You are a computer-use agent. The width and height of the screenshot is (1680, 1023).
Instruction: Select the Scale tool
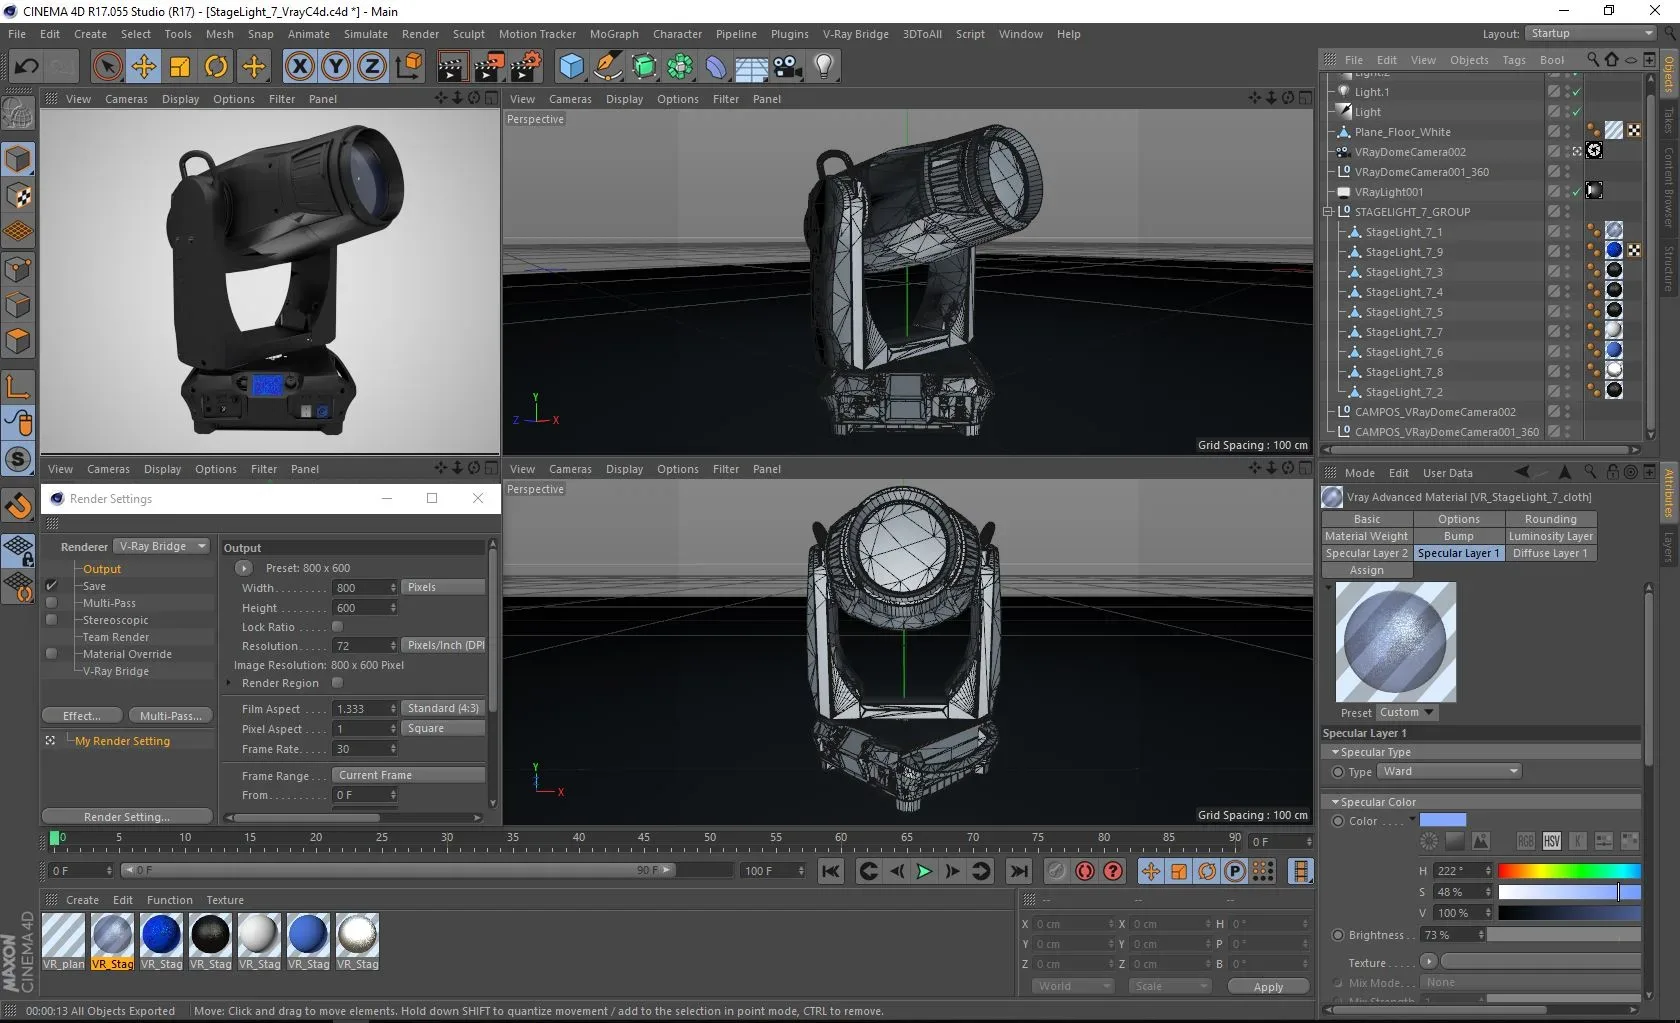click(x=180, y=67)
